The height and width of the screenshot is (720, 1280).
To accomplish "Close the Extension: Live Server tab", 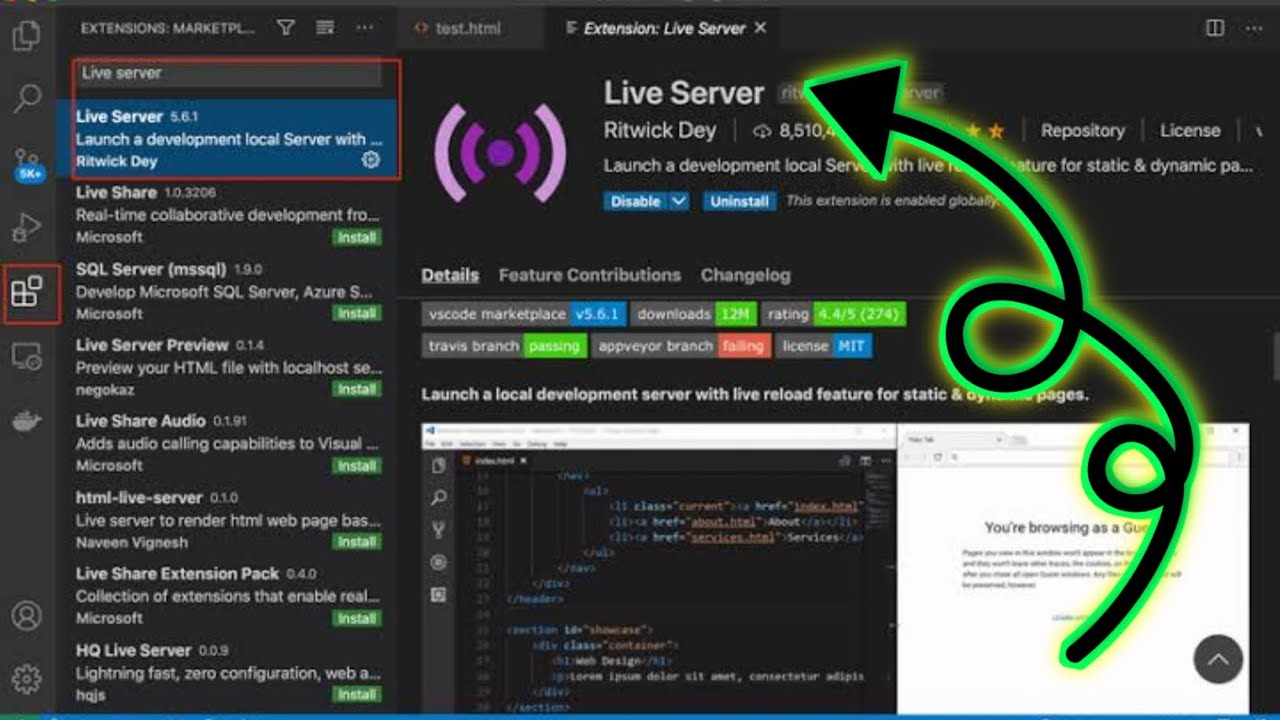I will click(x=760, y=28).
